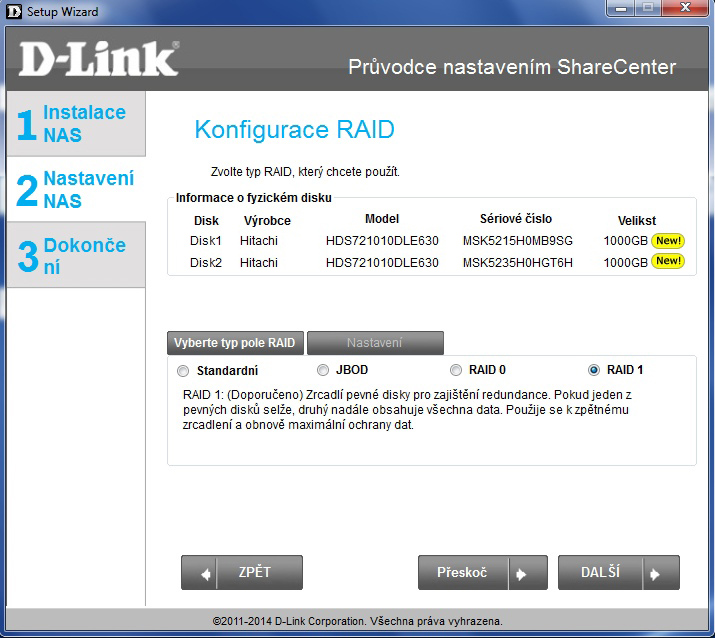Screen dimensions: 715x638
Task: Open the Vyberte typ pole RAID tab
Action: tap(235, 343)
